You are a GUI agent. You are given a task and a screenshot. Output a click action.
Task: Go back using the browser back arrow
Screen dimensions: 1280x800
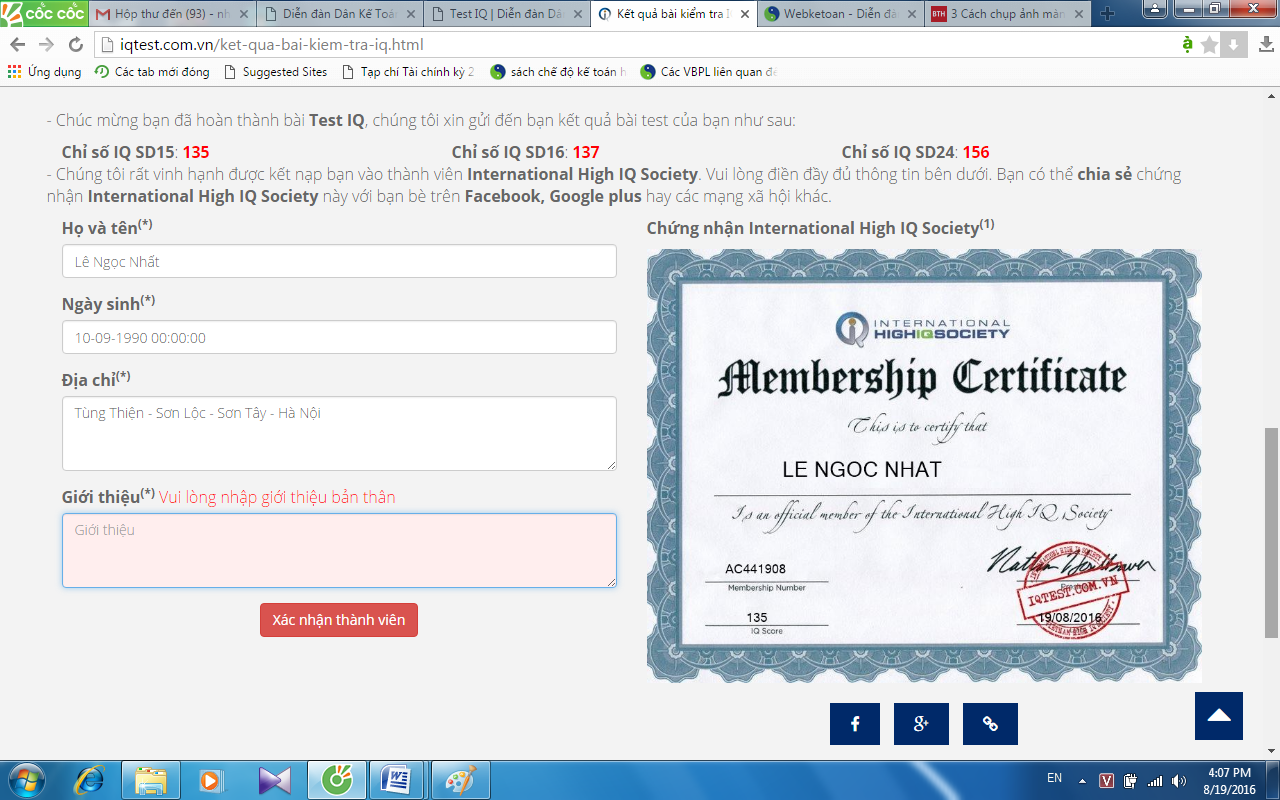point(18,45)
